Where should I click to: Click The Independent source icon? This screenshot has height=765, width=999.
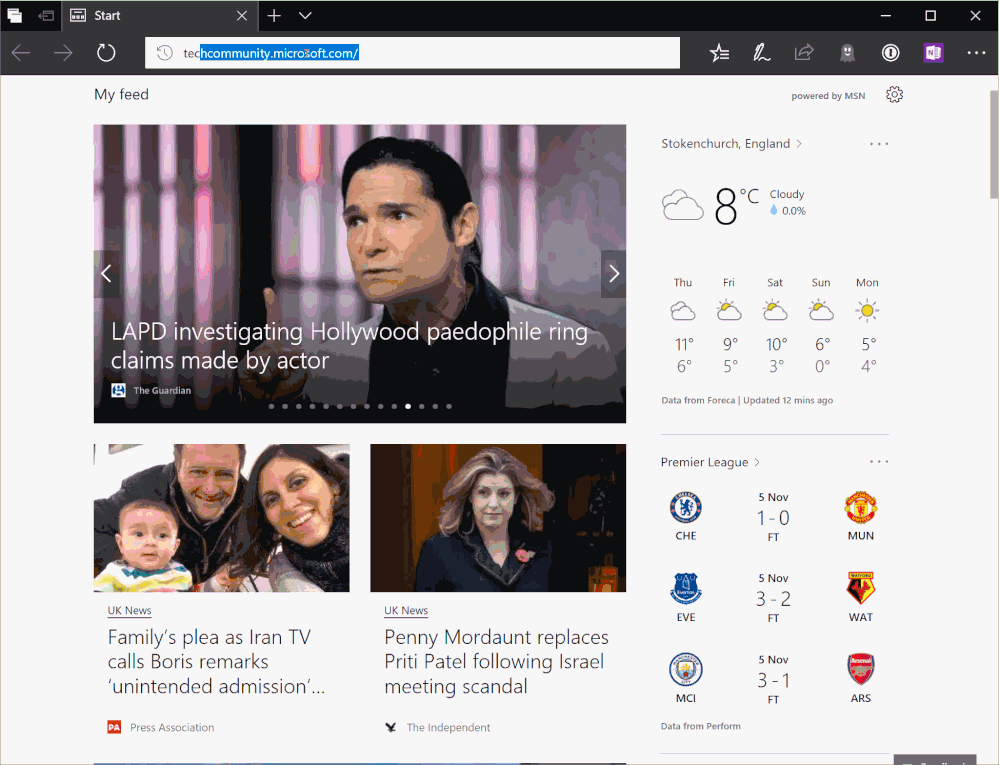click(x=391, y=727)
